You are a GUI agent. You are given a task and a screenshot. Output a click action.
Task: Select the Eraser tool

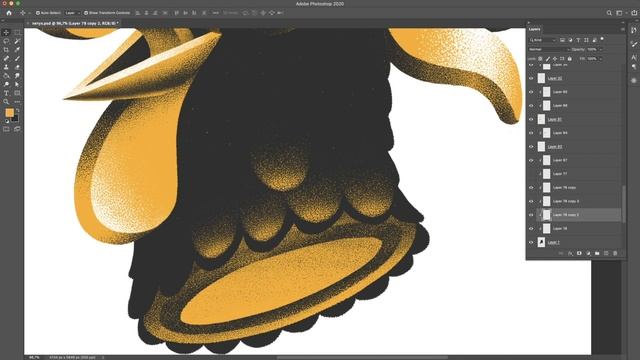click(17, 67)
